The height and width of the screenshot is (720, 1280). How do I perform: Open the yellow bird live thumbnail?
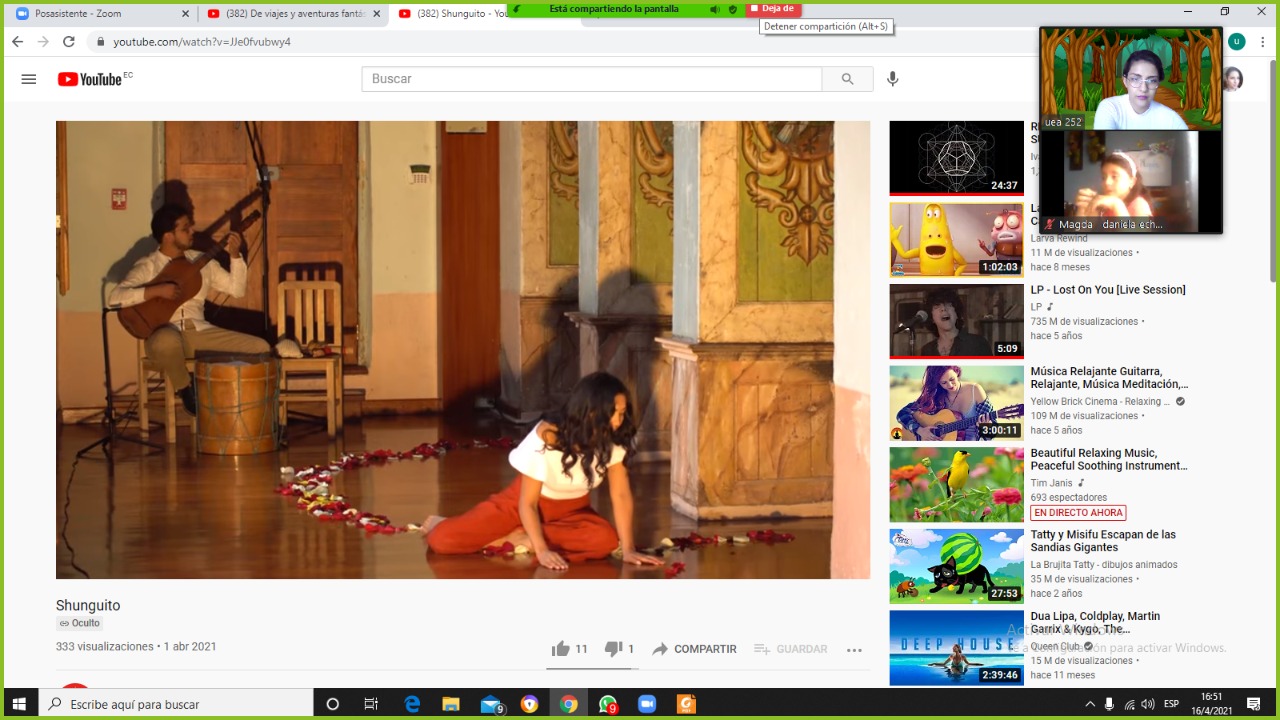[957, 485]
